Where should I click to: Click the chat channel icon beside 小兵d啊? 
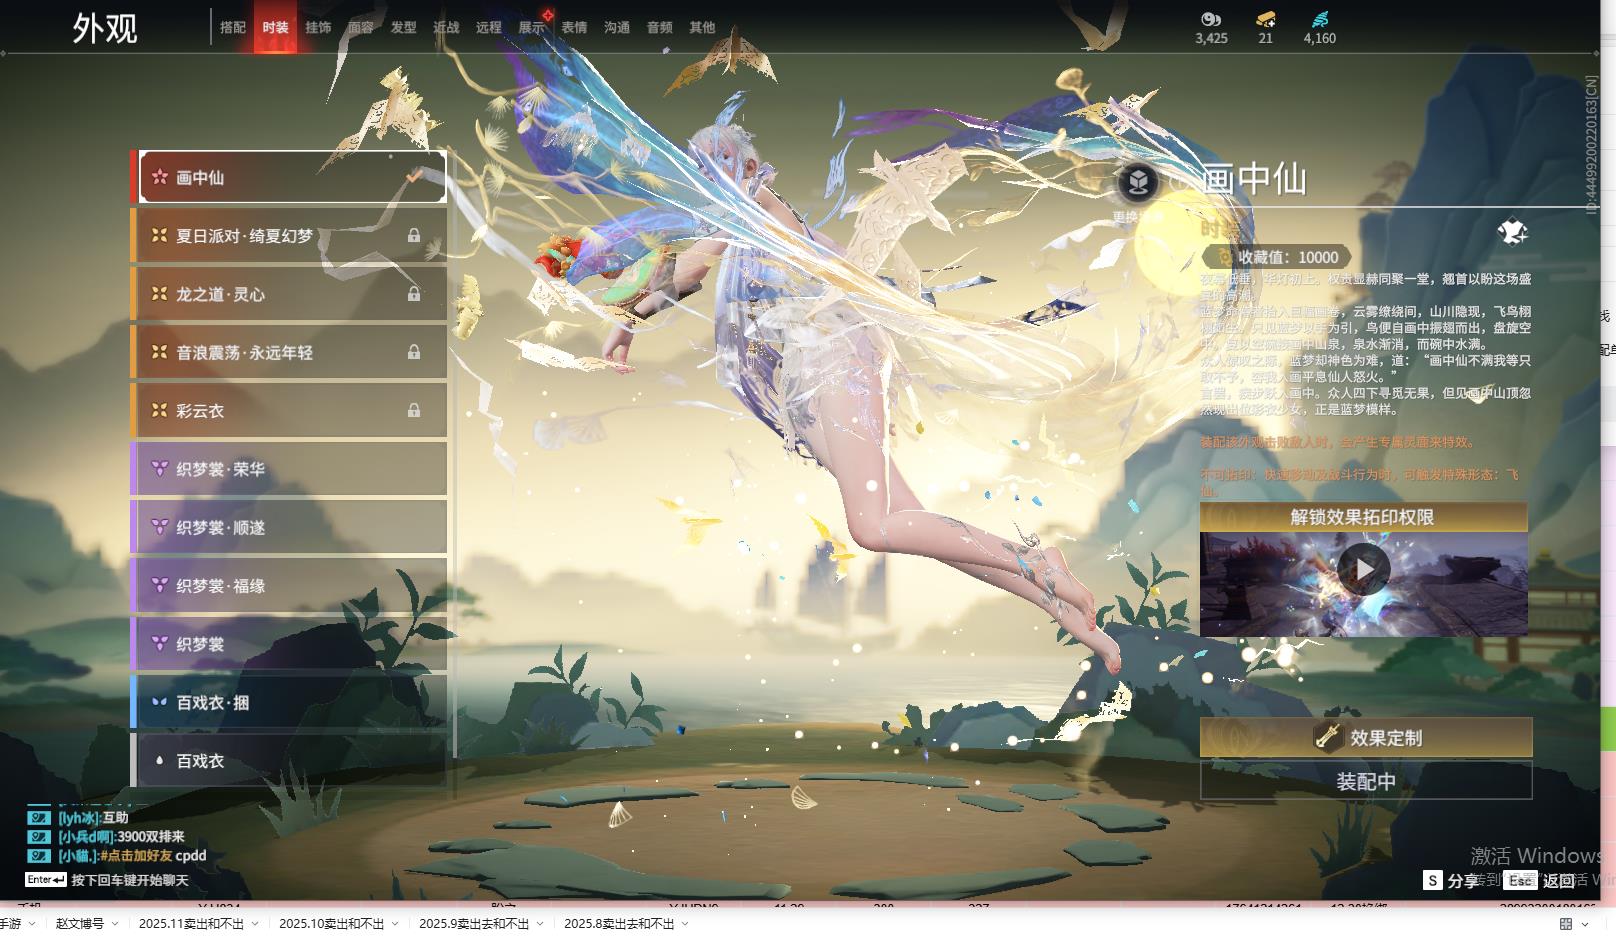pyautogui.click(x=38, y=837)
